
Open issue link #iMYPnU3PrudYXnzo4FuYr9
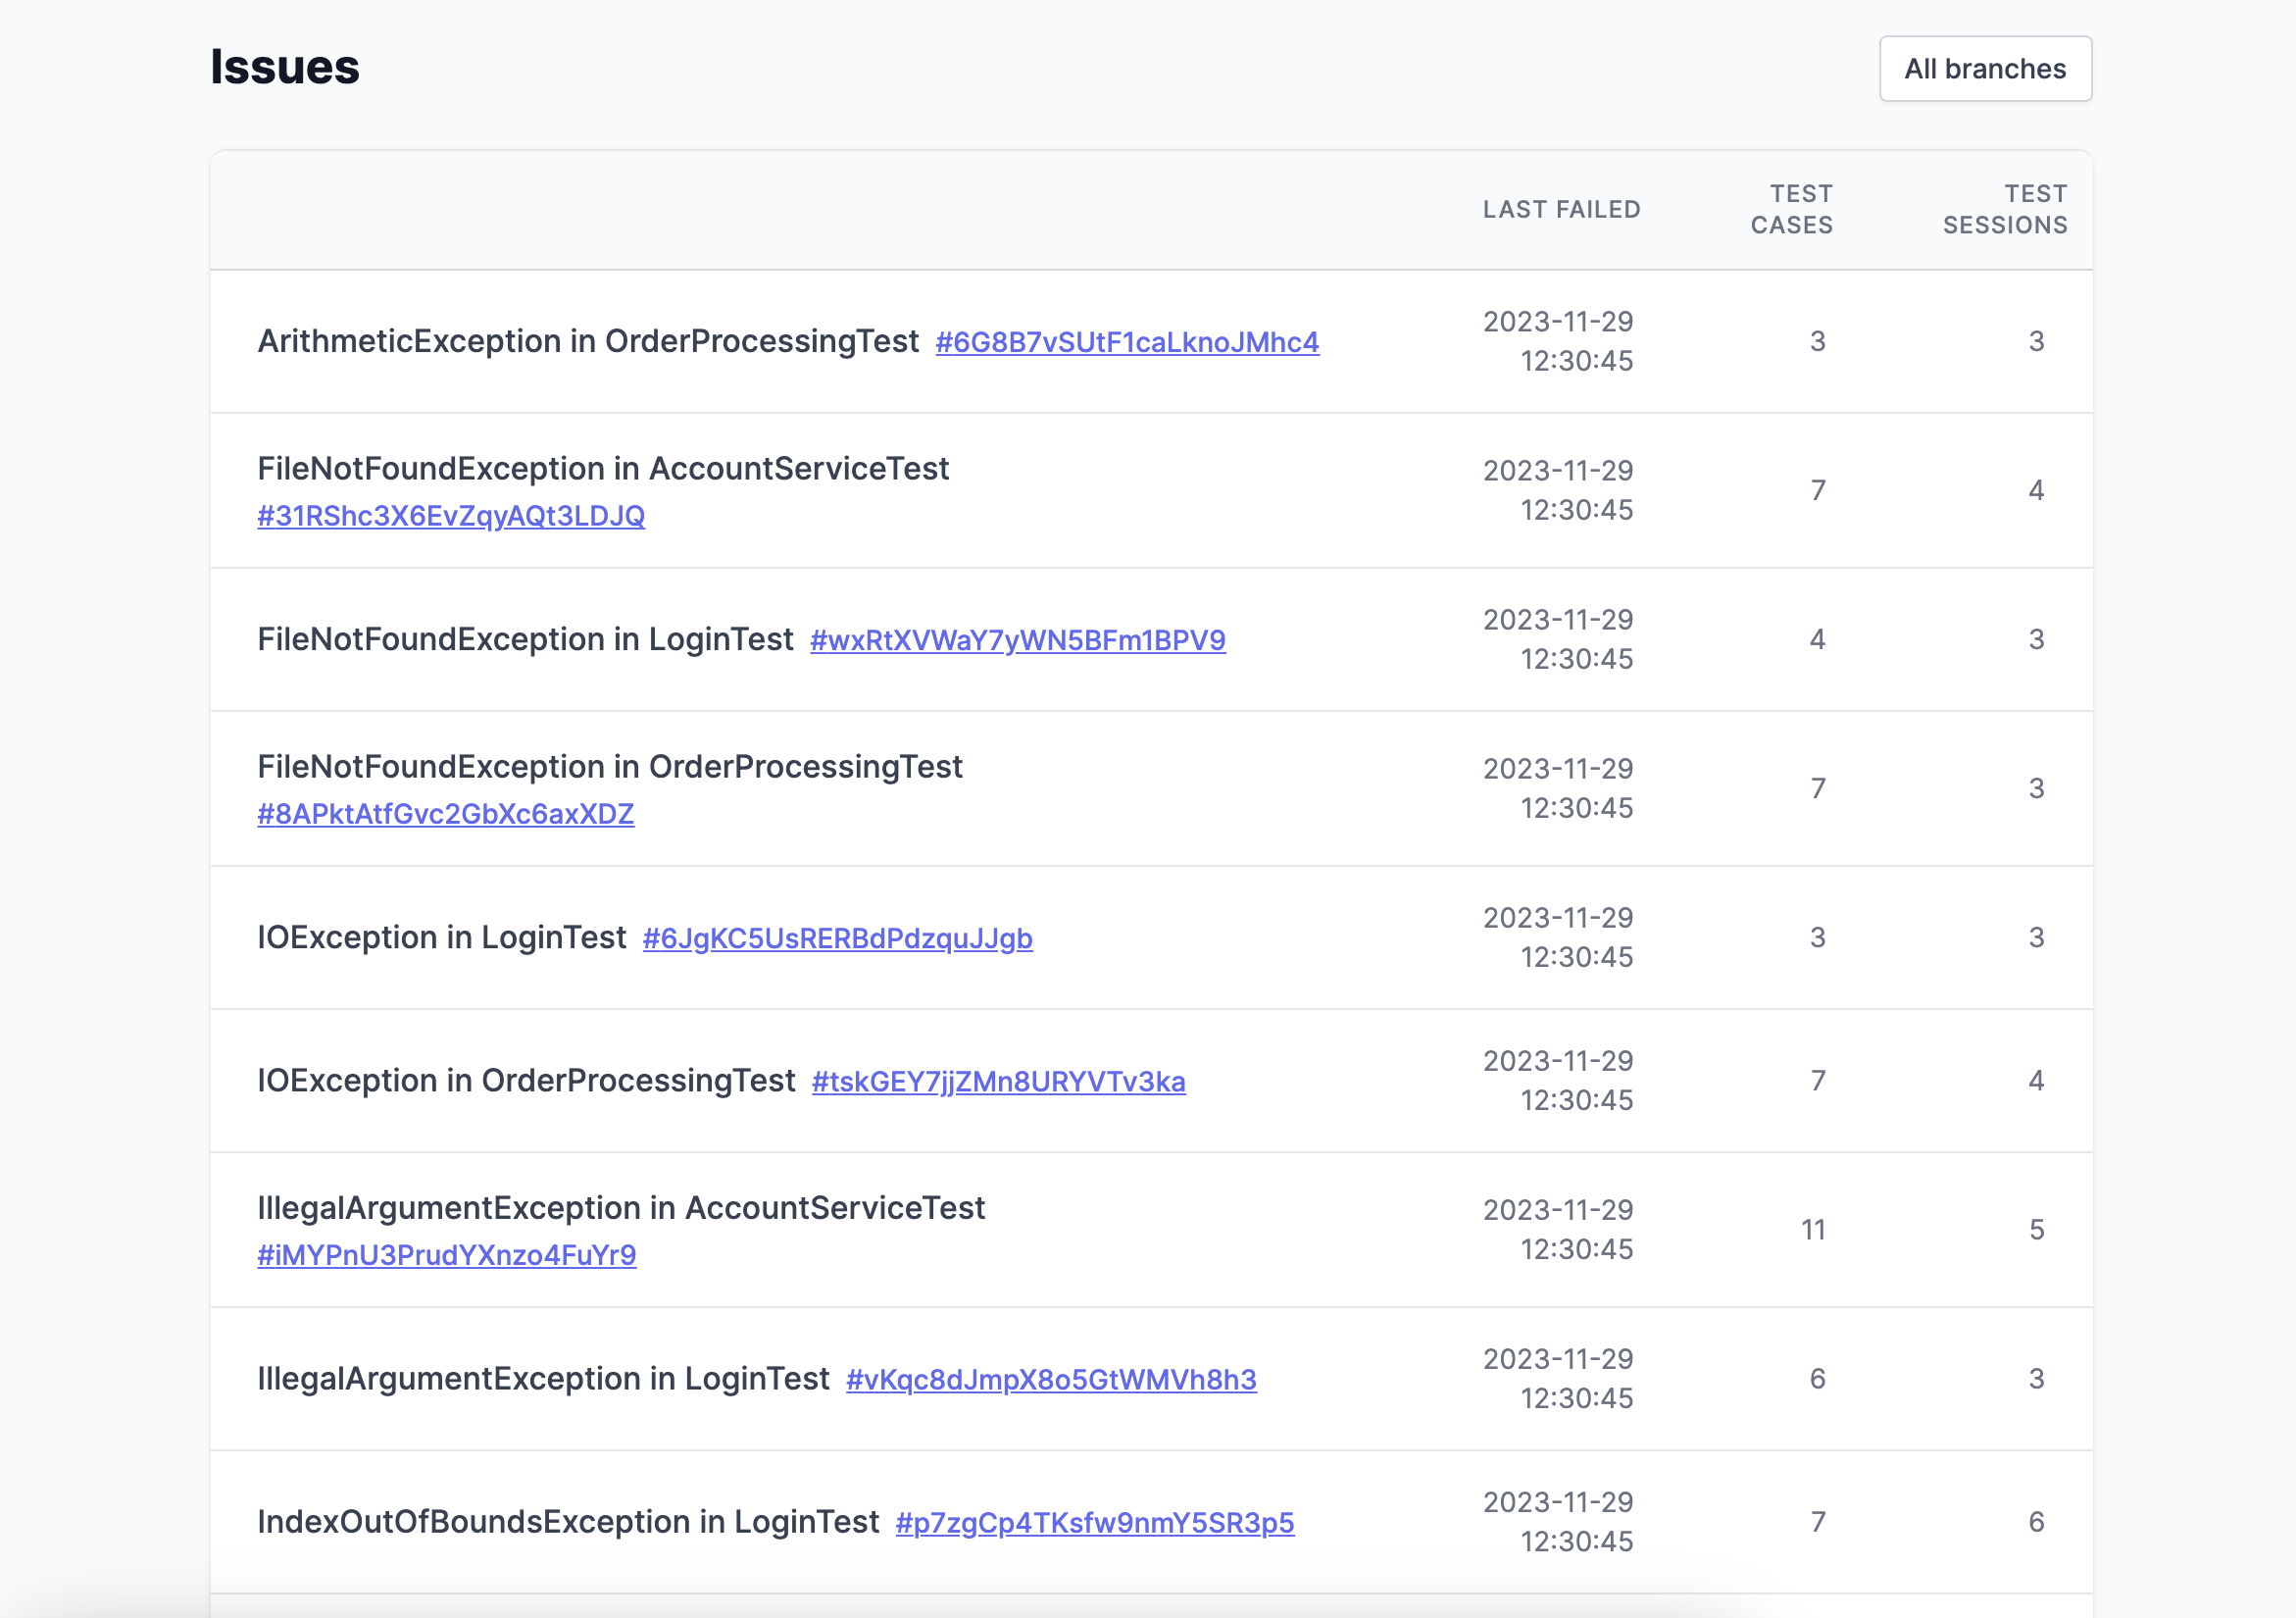coord(446,1255)
